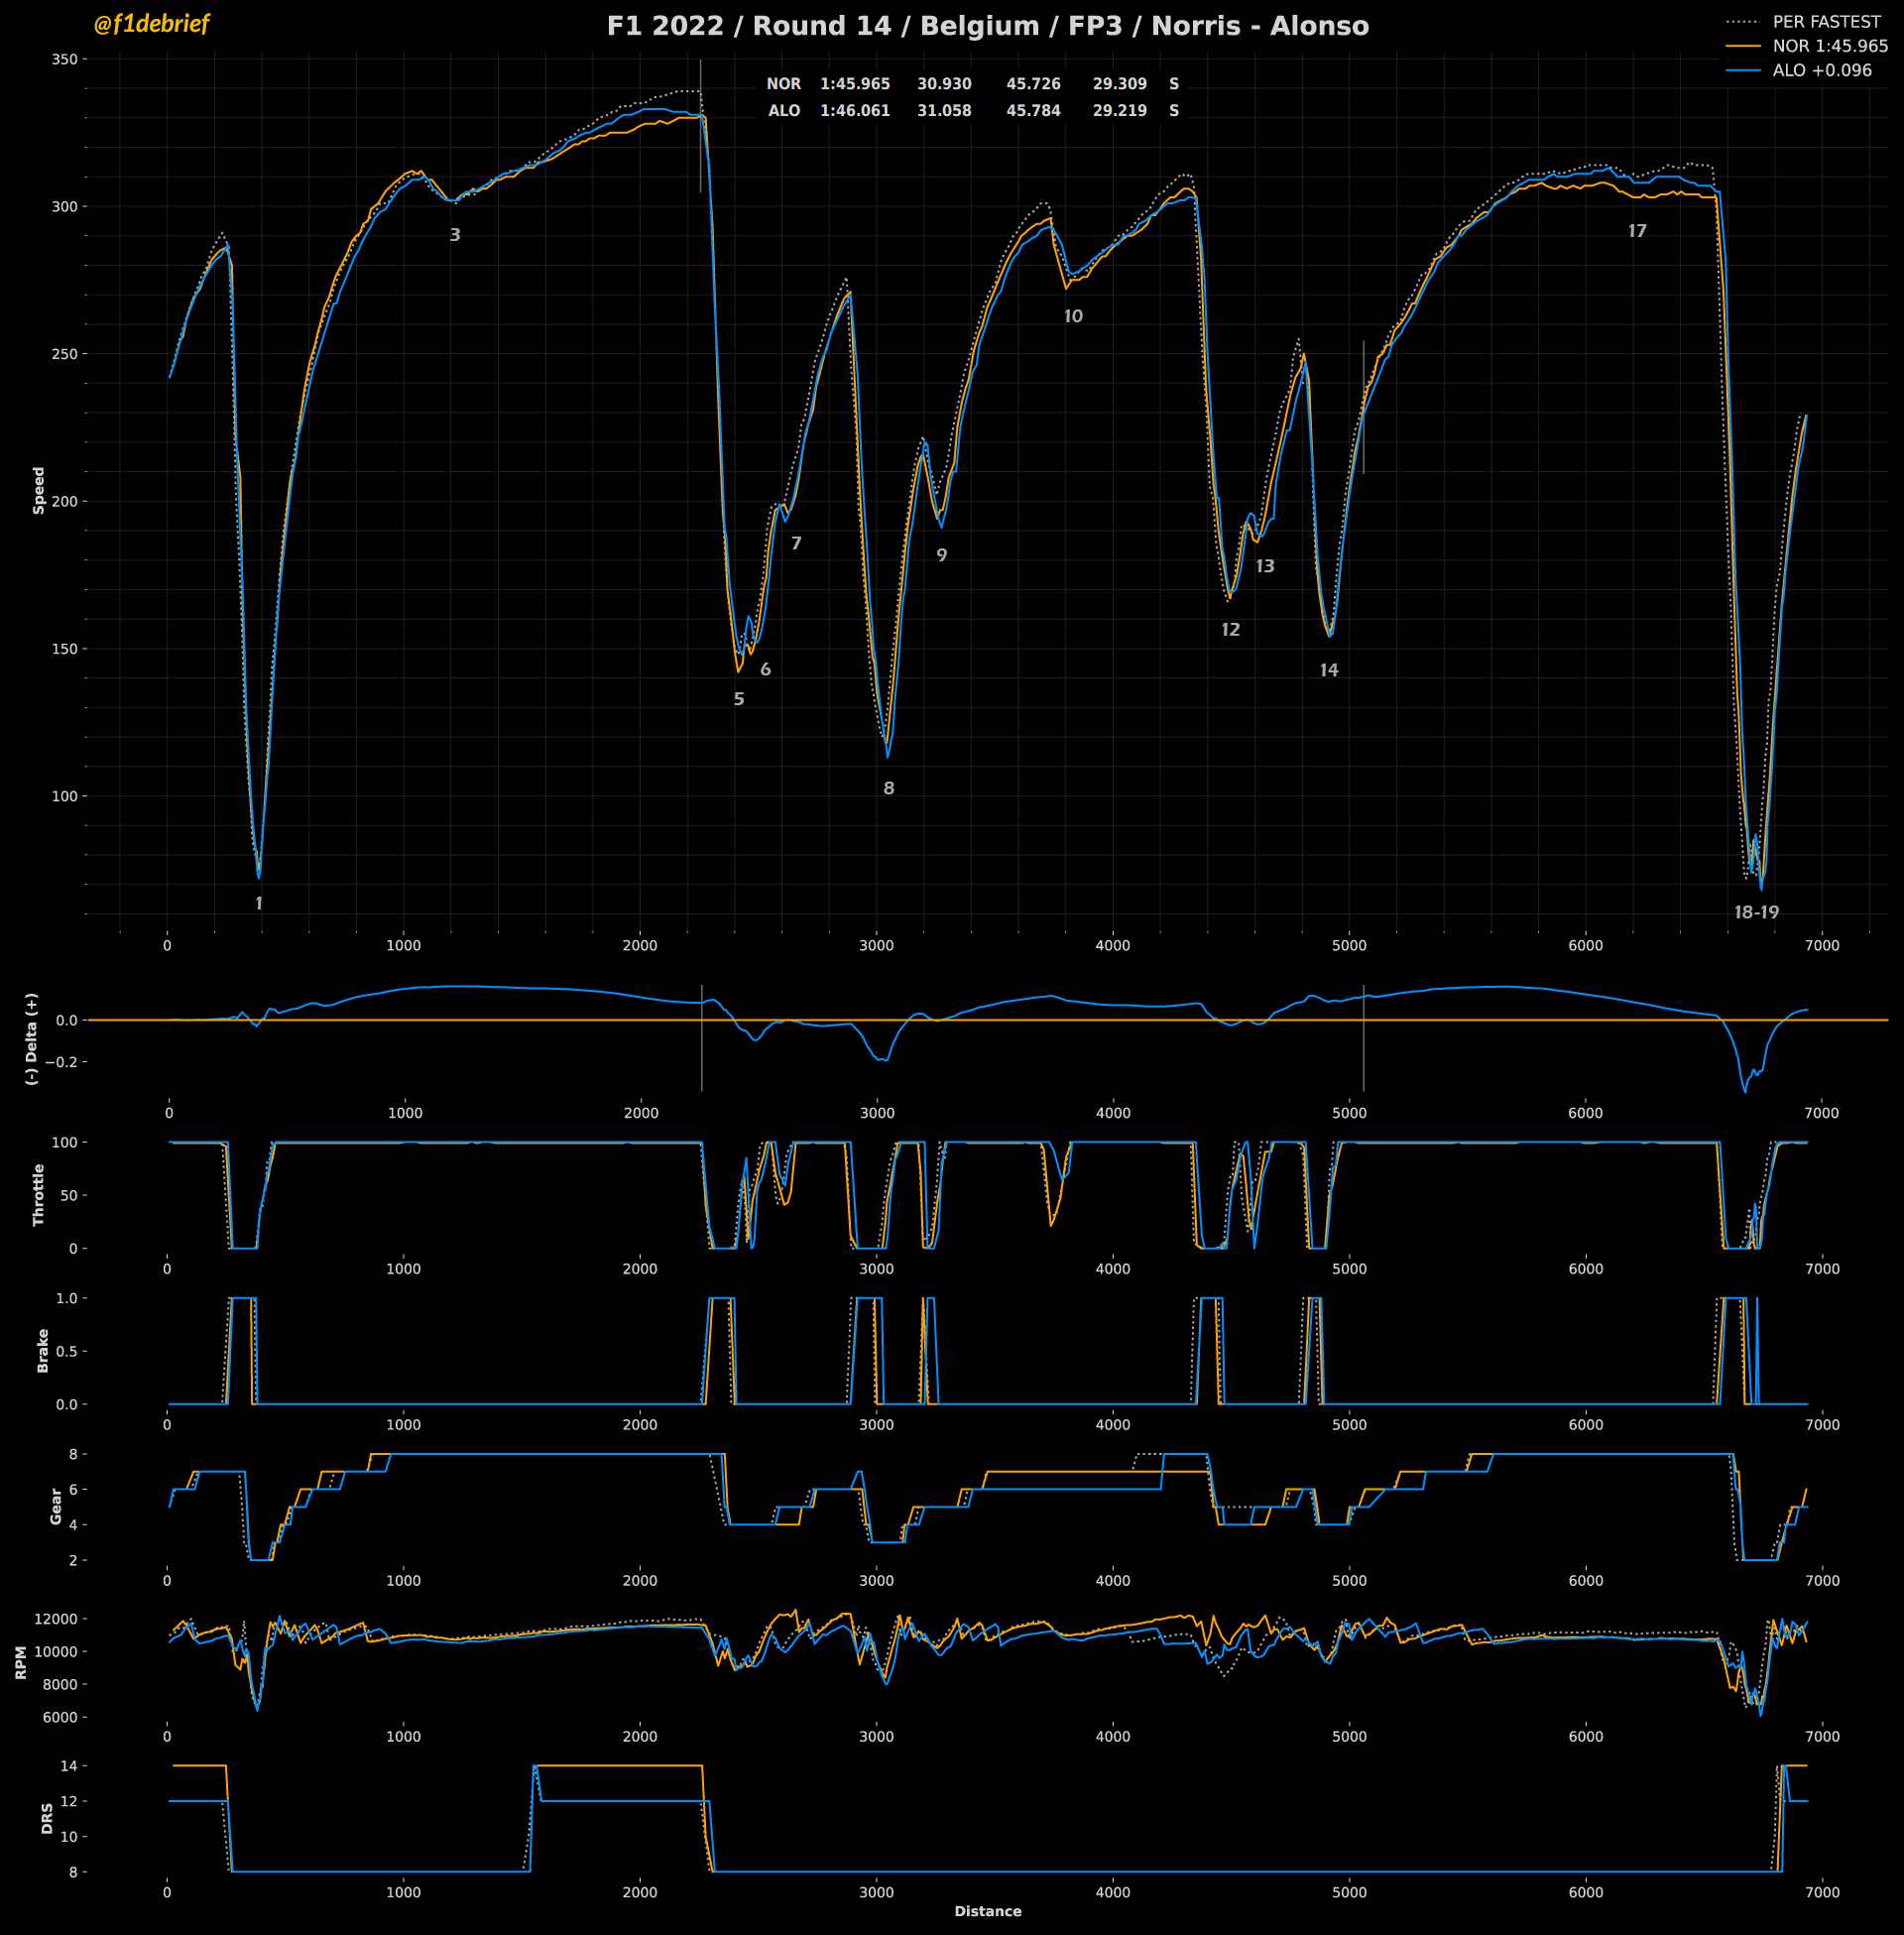This screenshot has width=1904, height=1935.
Task: Click the blue ALO legend line swatch
Action: click(1743, 70)
